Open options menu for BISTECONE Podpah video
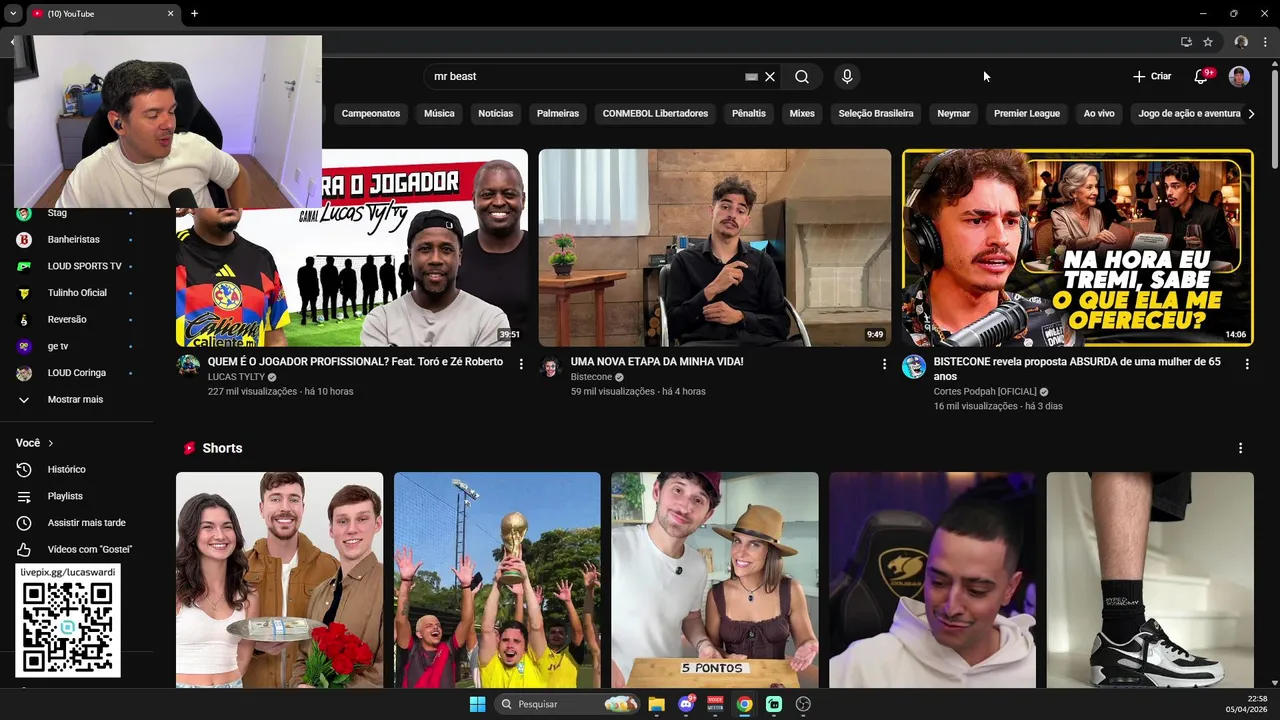The width and height of the screenshot is (1280, 720). click(x=1247, y=365)
